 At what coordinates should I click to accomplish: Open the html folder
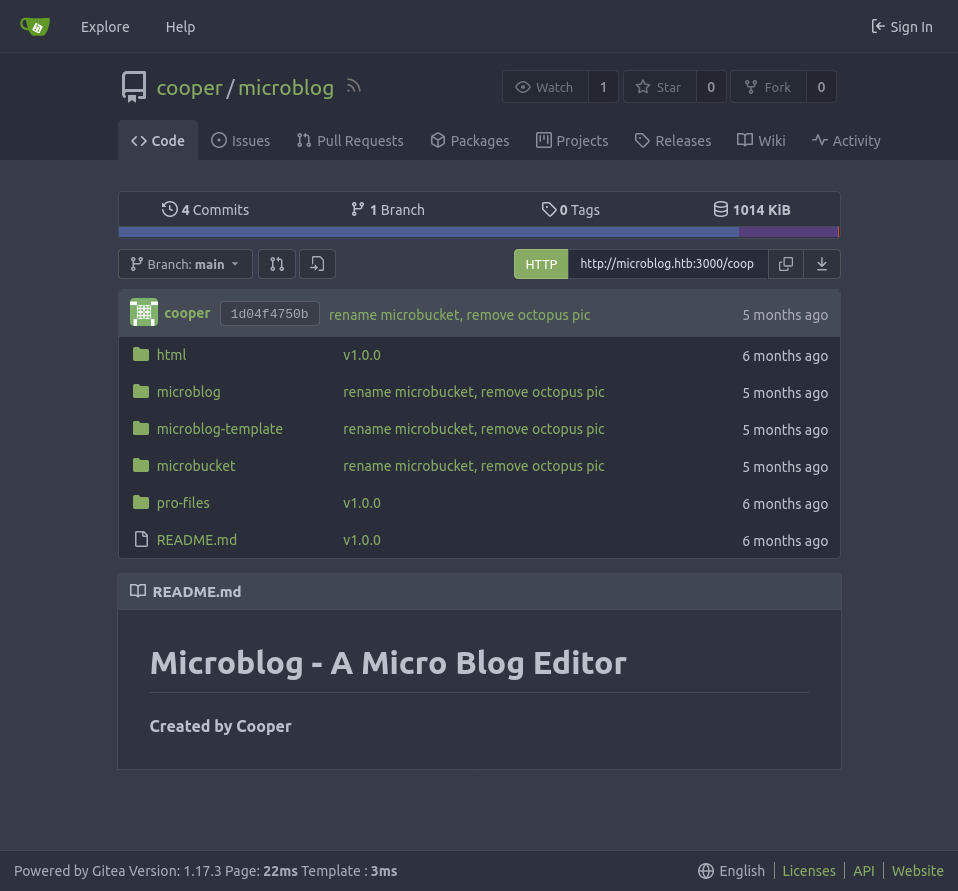(x=171, y=355)
